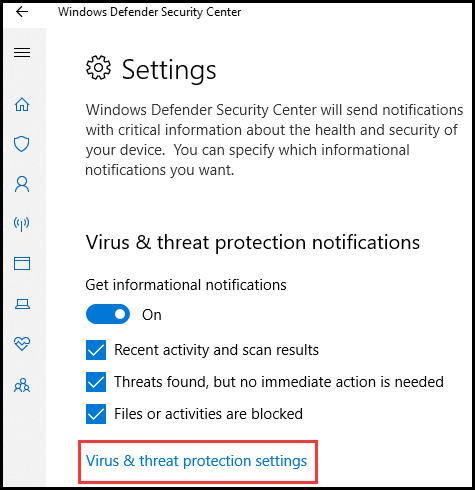Click the Settings page heading text
Screen dimensions: 475x490
(169, 70)
